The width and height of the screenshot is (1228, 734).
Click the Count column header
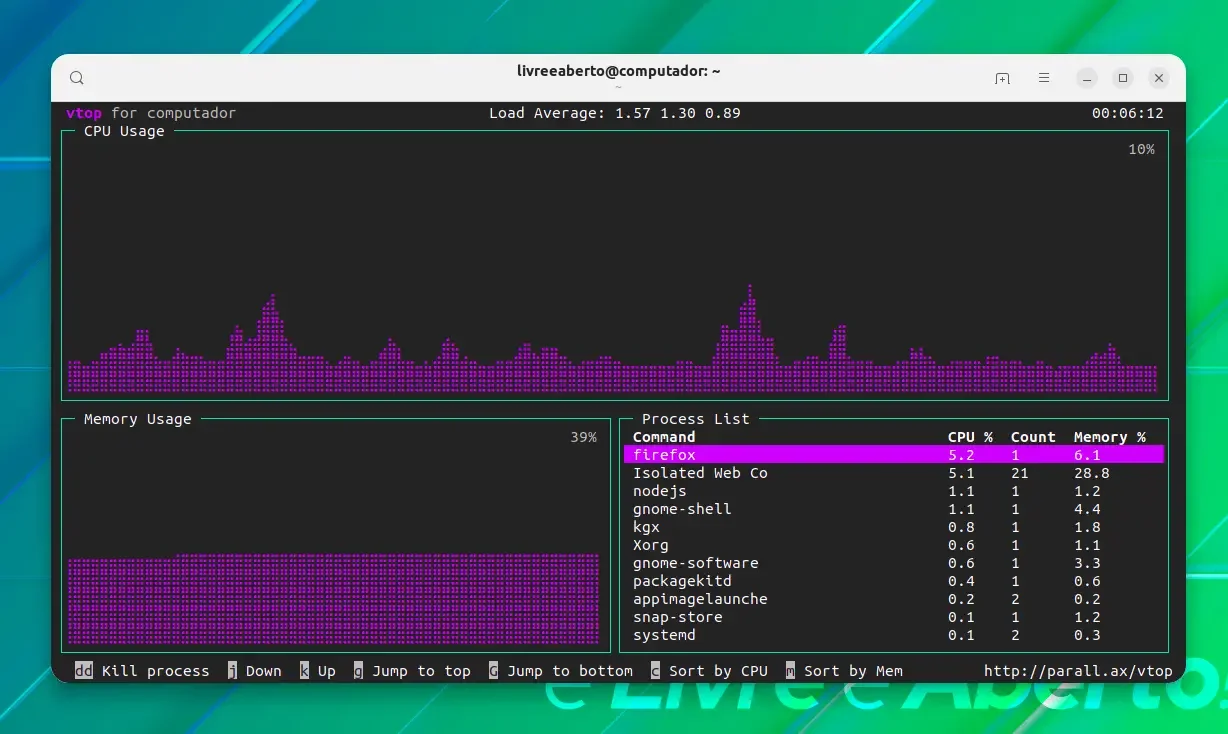(1033, 437)
